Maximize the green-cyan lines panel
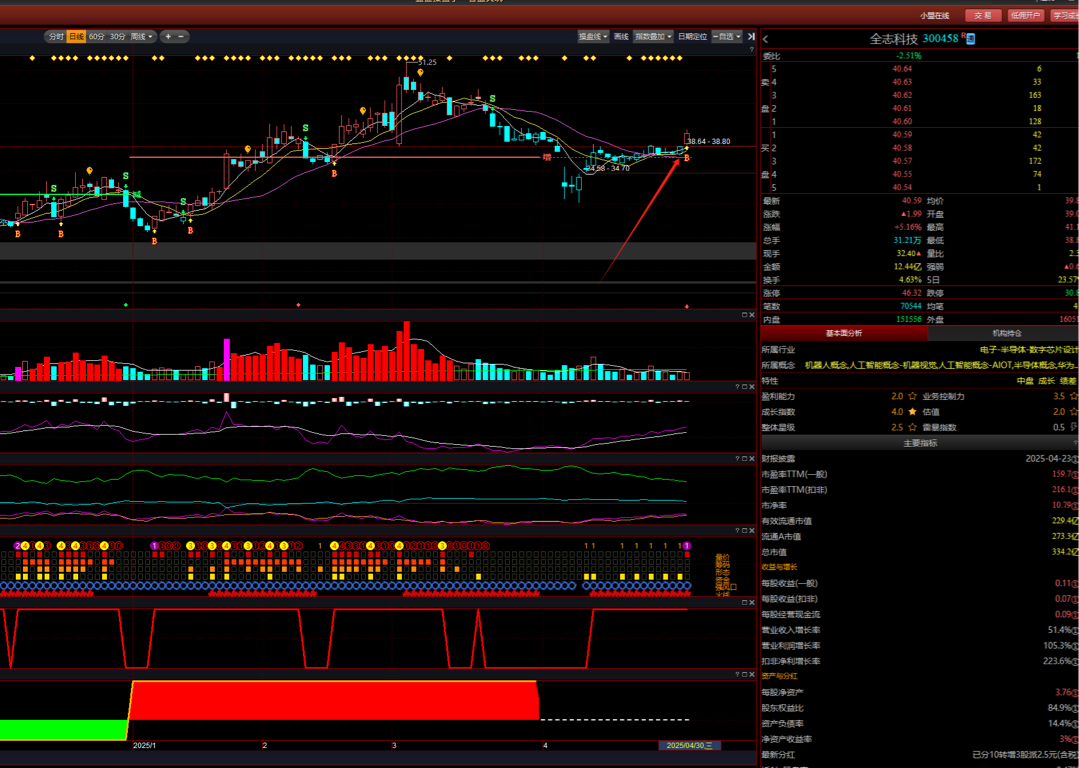The height and width of the screenshot is (768, 1079). (744, 458)
